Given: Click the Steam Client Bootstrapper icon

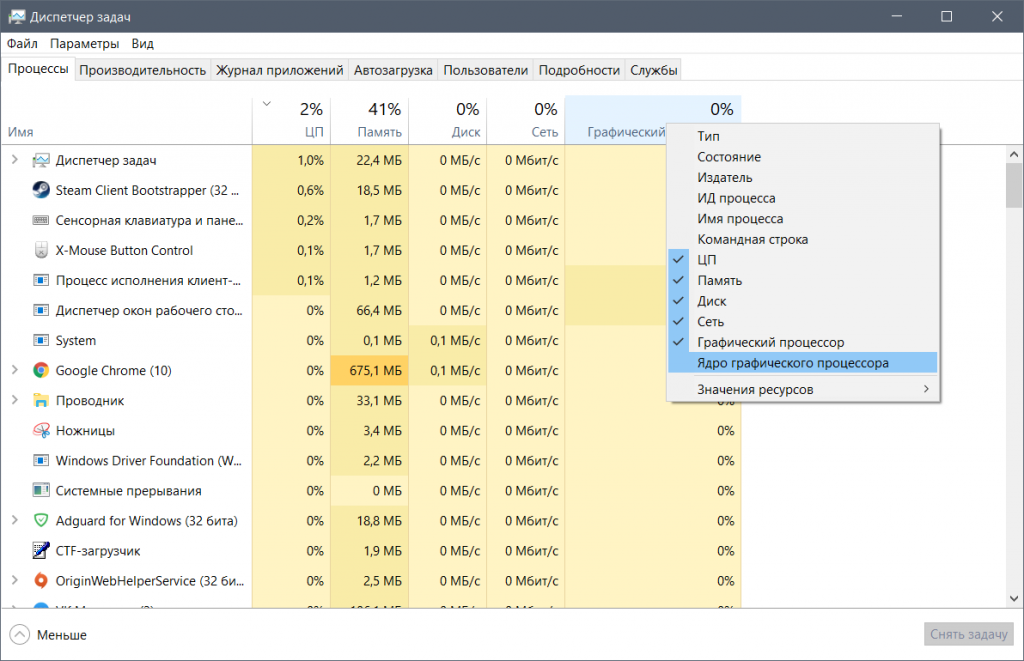Looking at the screenshot, I should coord(41,190).
